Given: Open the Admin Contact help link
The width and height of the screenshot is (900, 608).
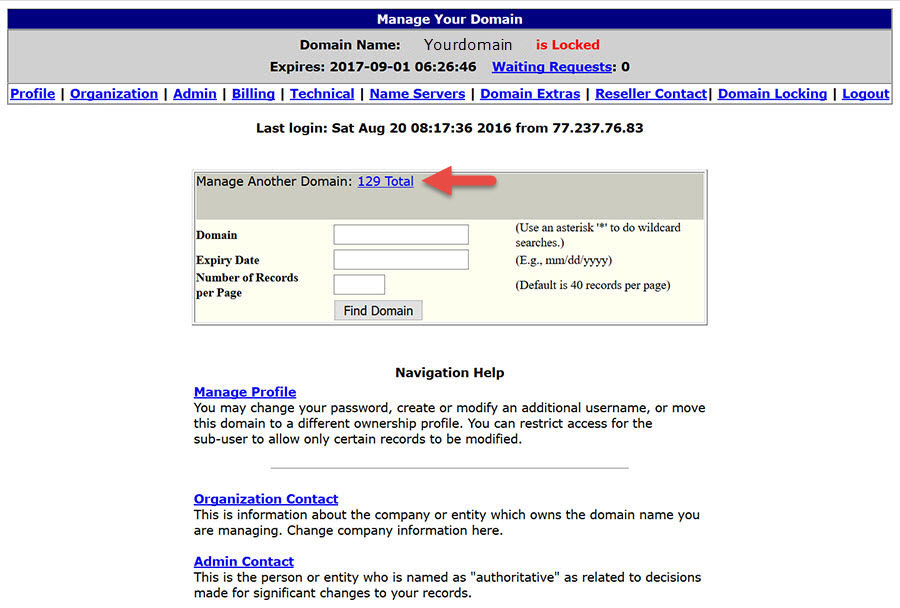Looking at the screenshot, I should coord(244,562).
